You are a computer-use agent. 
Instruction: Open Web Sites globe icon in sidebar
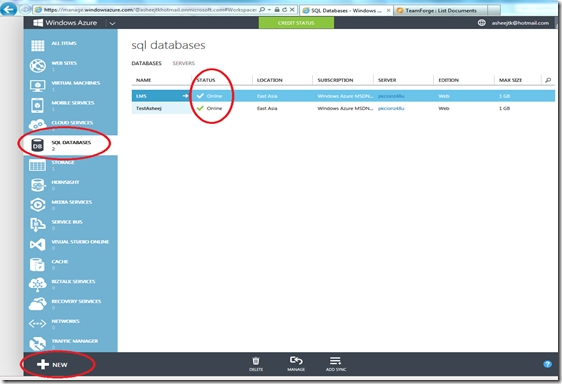coord(38,66)
